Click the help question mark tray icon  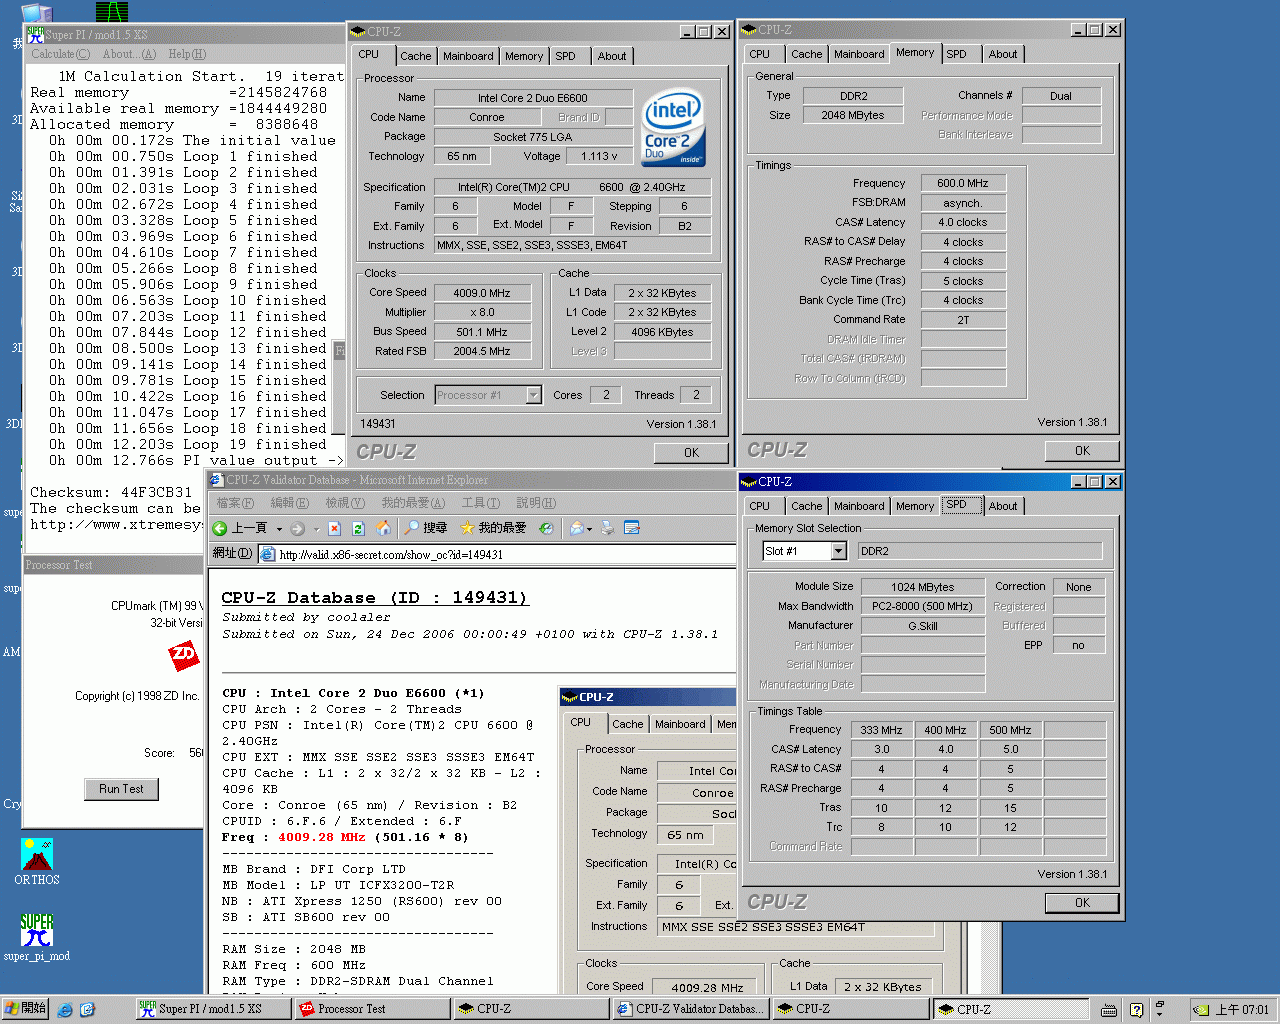click(1136, 1010)
